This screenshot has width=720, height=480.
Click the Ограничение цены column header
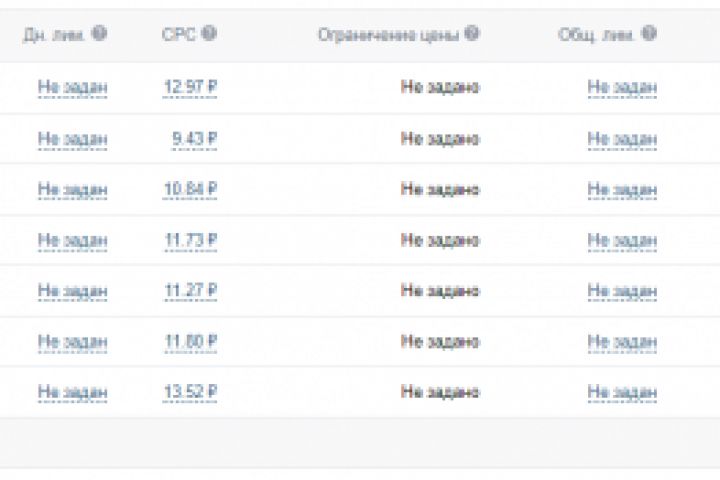[x=388, y=35]
